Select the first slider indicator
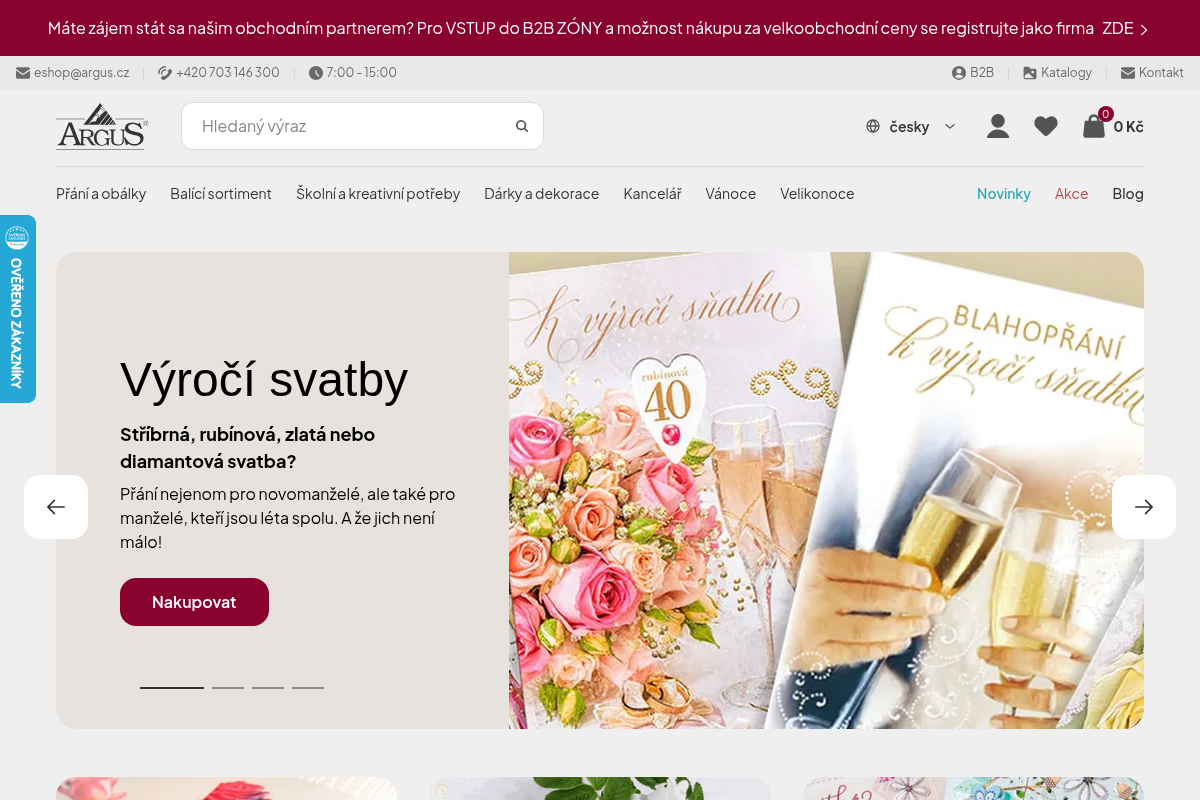Viewport: 1200px width, 800px height. [172, 688]
